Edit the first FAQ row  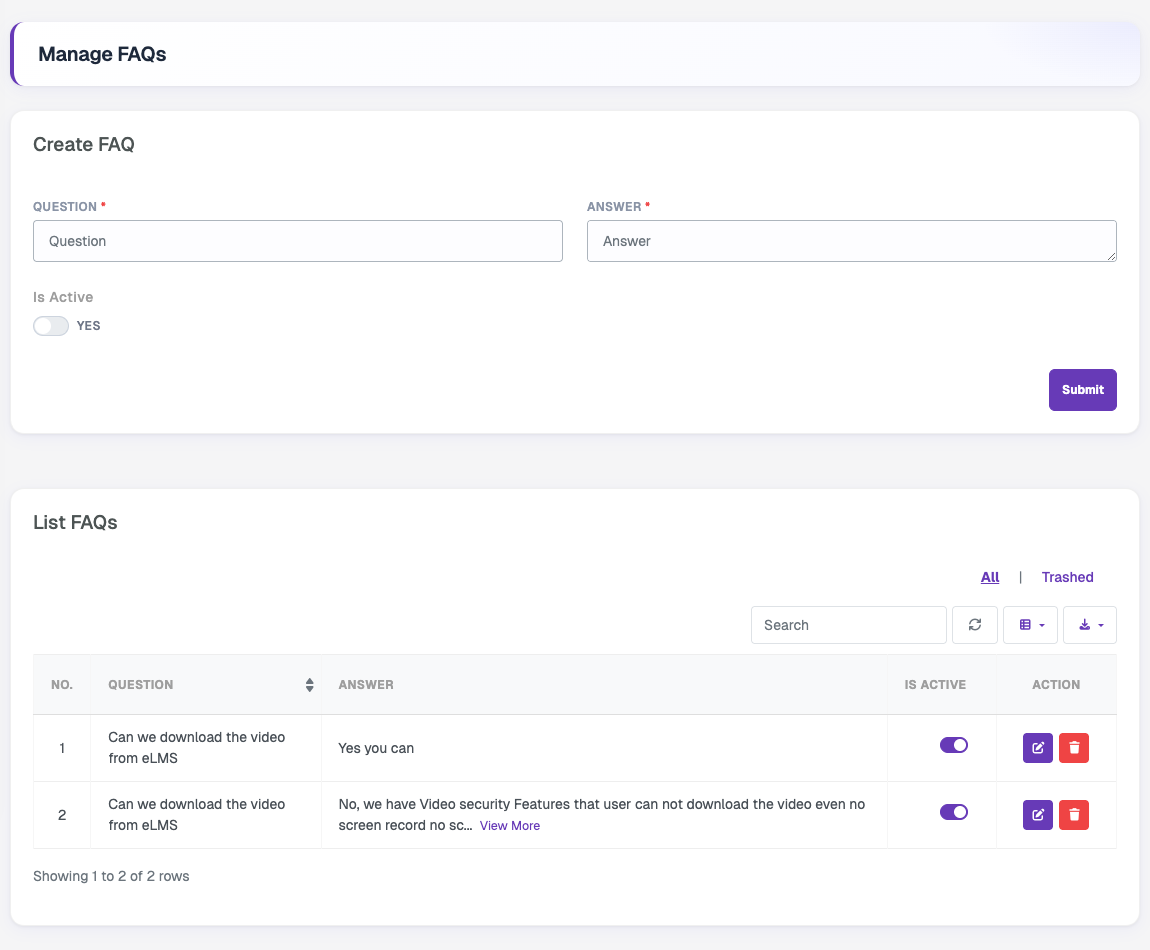(x=1037, y=748)
